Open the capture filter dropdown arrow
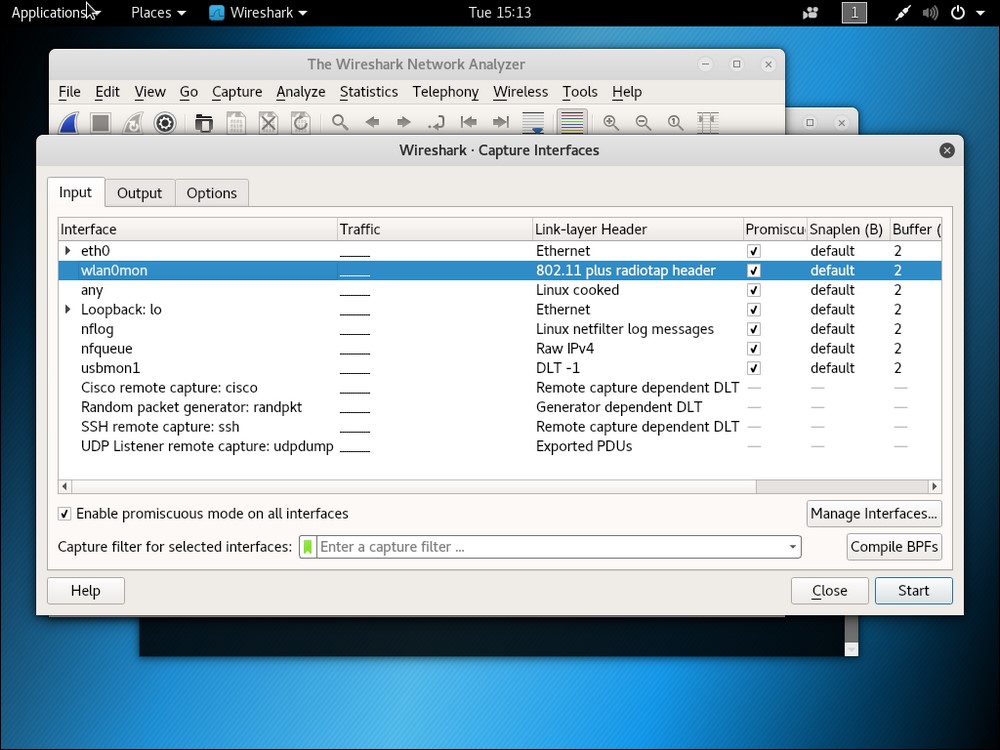The height and width of the screenshot is (750, 1000). [x=792, y=547]
